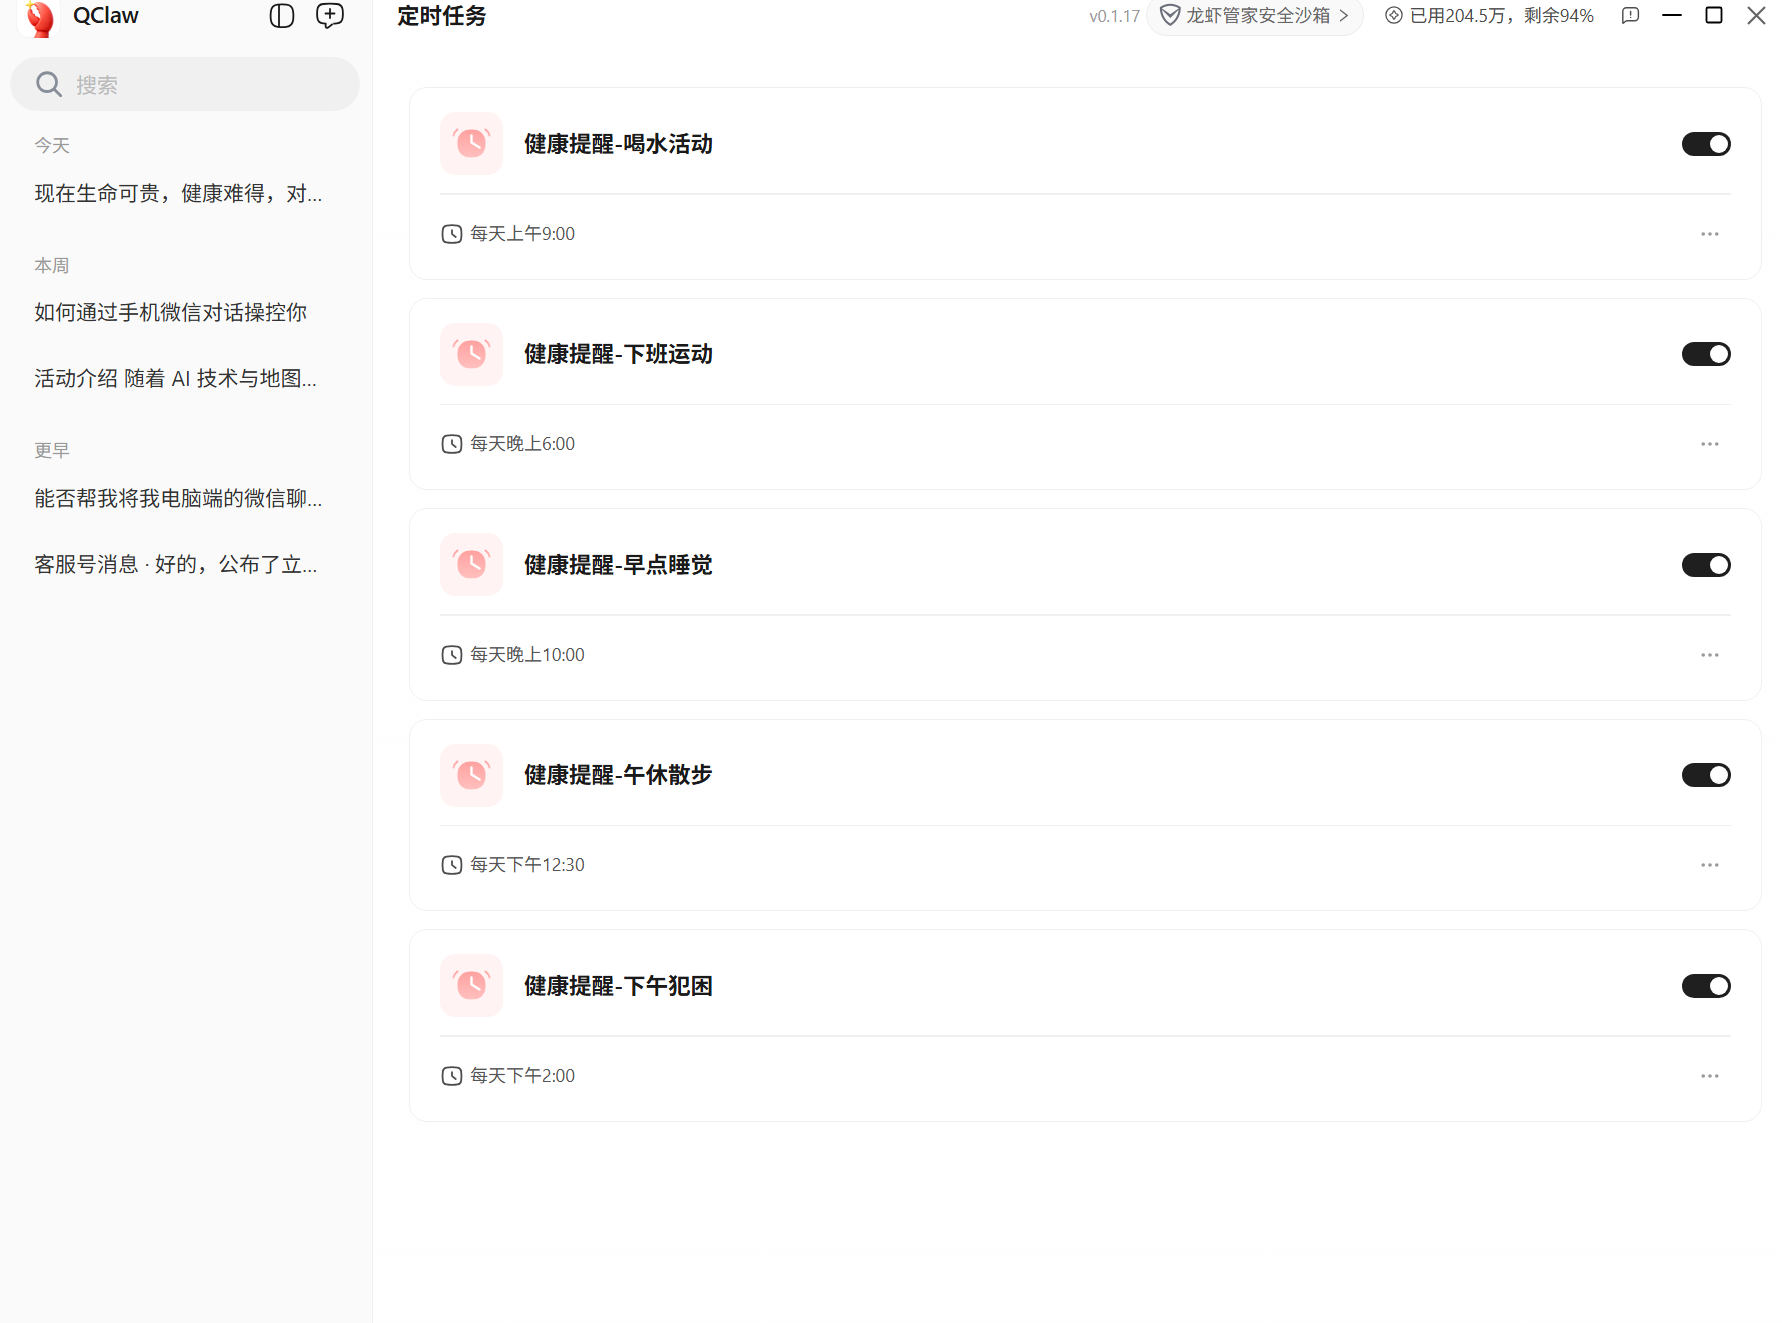The height and width of the screenshot is (1323, 1782).
Task: Open more options for the 每天下午2:00 task
Action: (x=1710, y=1076)
